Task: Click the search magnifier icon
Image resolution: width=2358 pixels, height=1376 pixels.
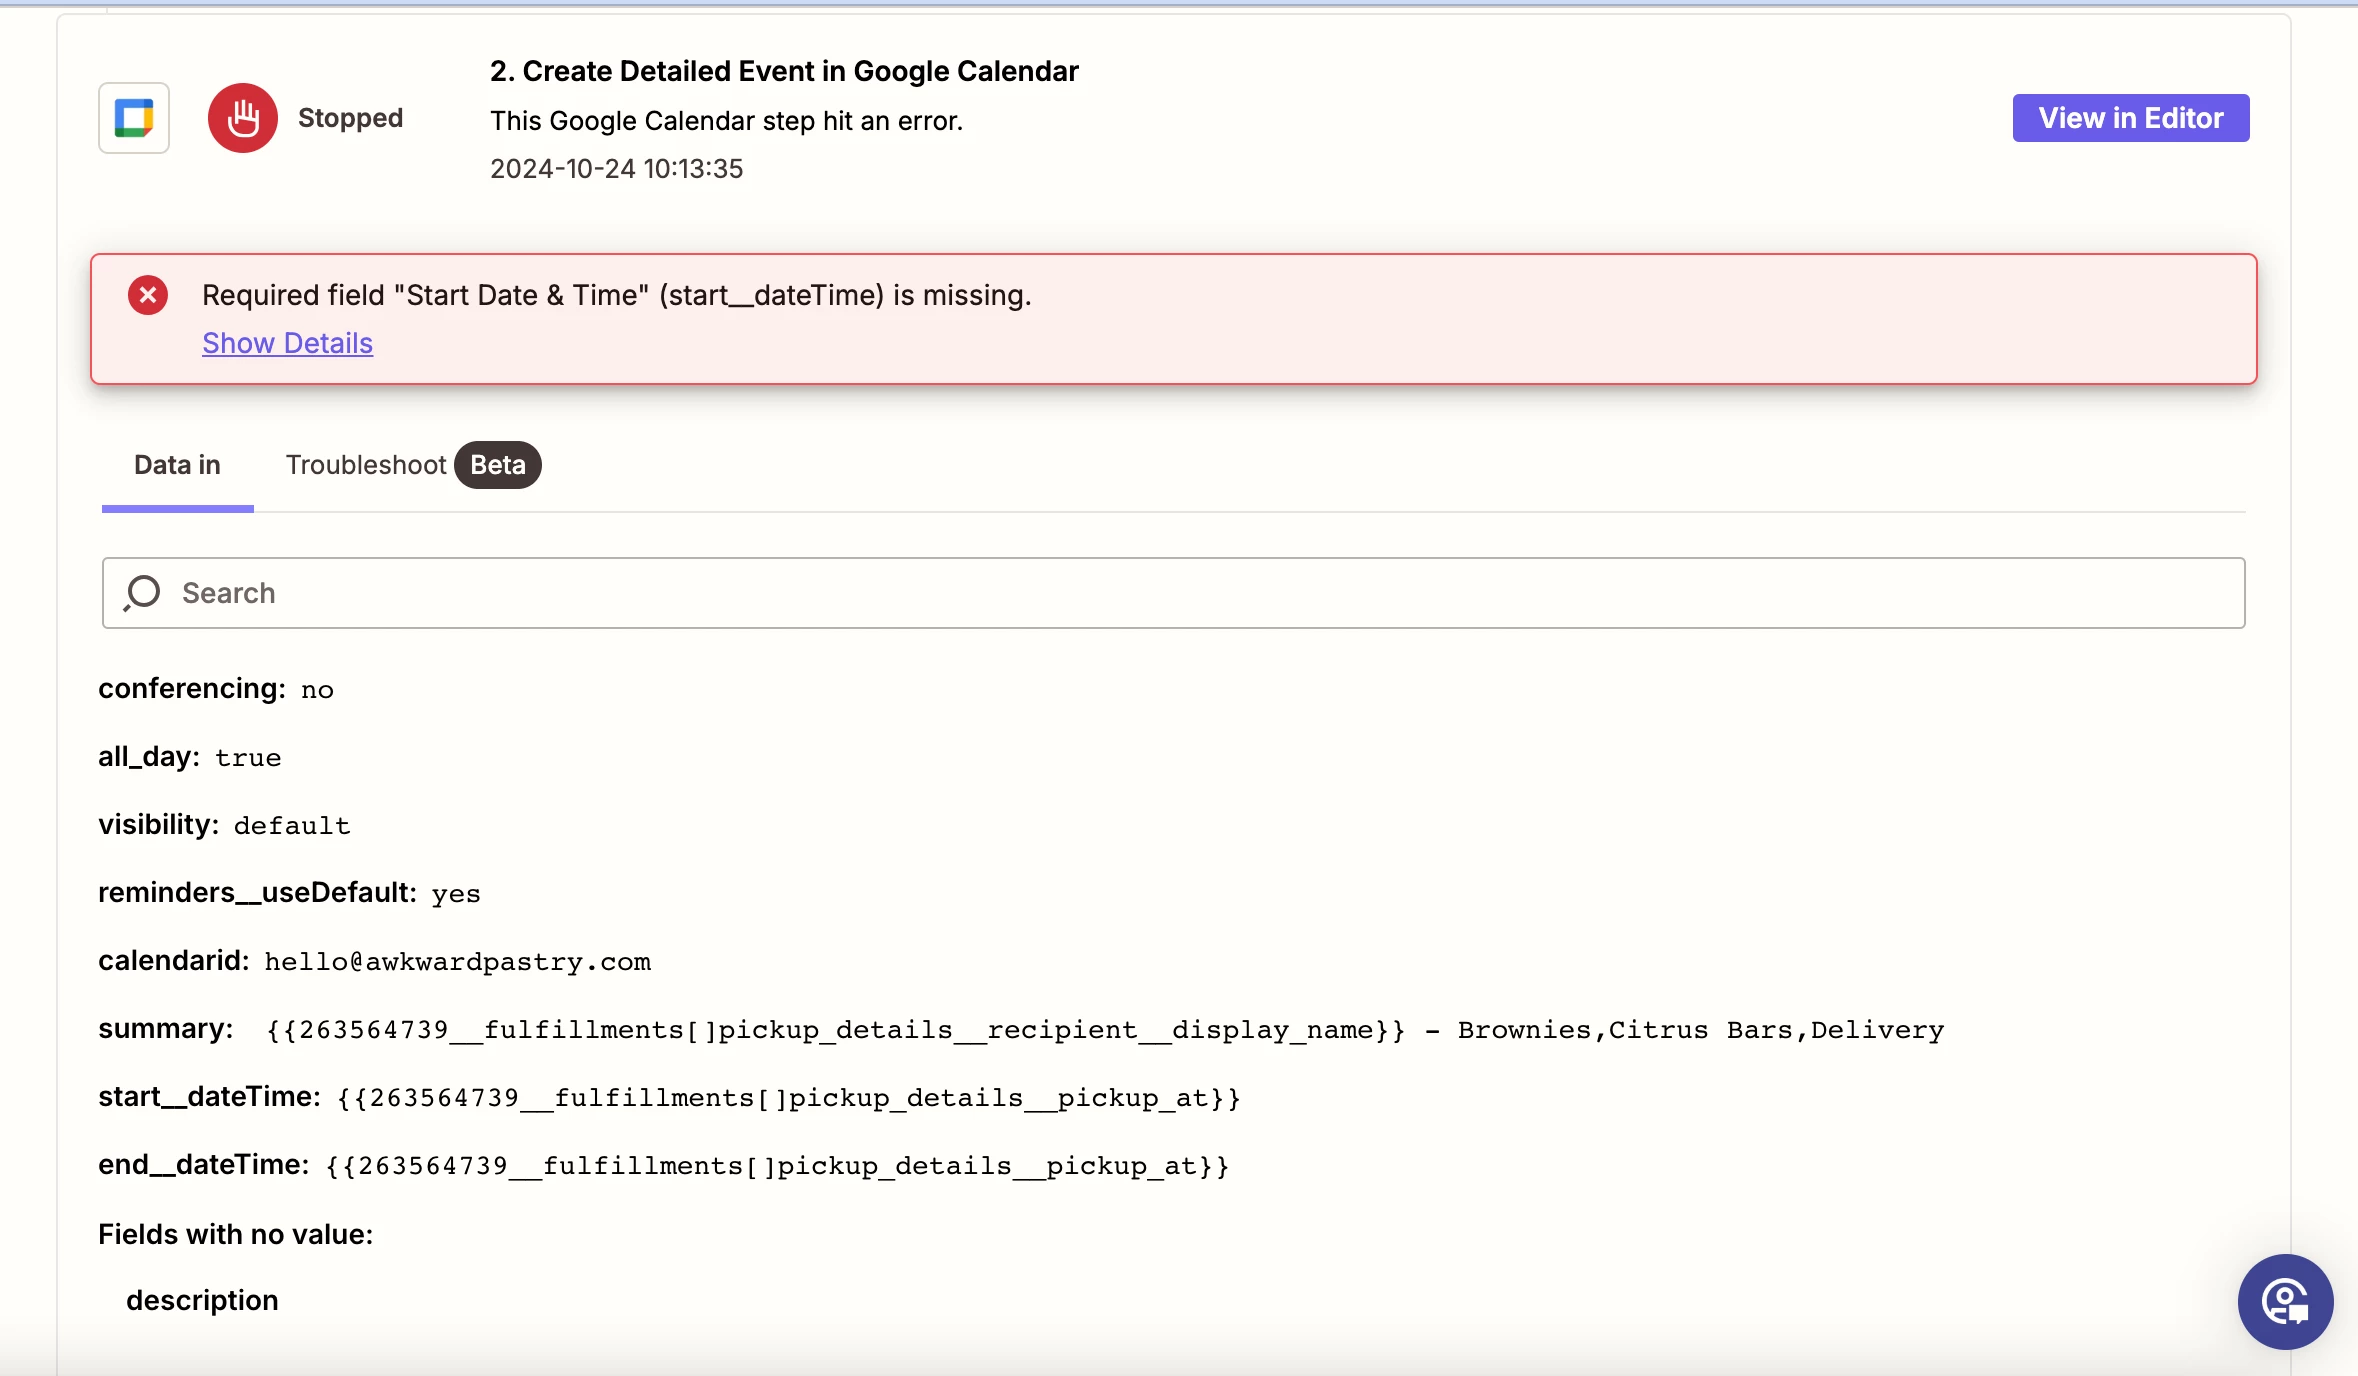Action: (142, 593)
